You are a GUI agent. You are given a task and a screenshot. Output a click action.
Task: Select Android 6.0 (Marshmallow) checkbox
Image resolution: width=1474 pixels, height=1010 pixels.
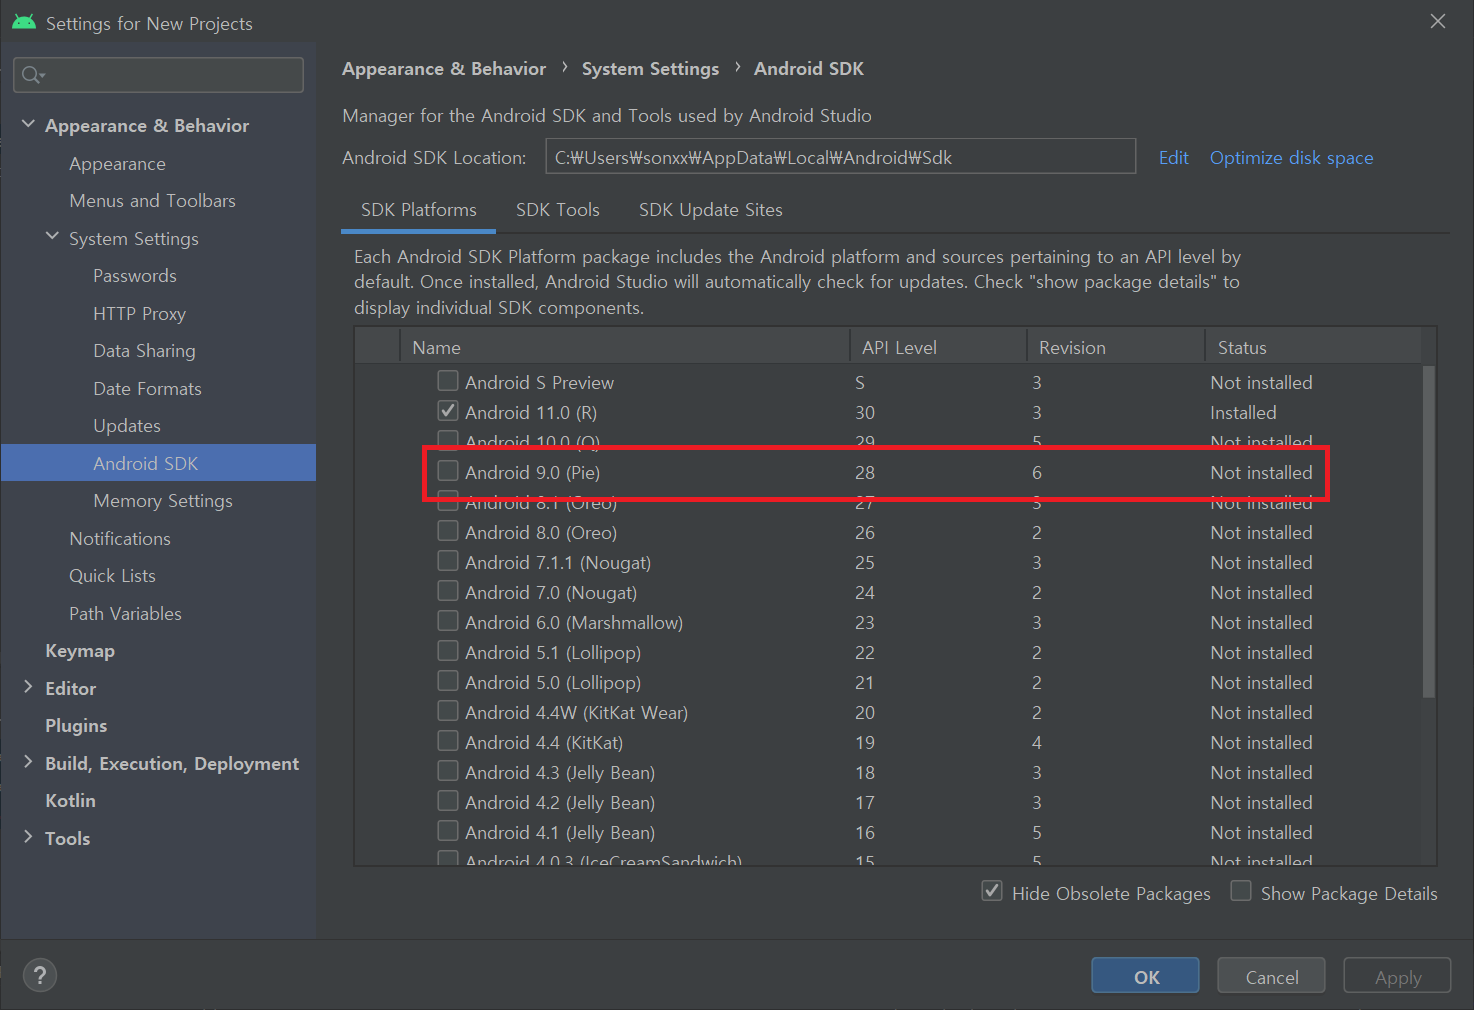click(x=448, y=621)
